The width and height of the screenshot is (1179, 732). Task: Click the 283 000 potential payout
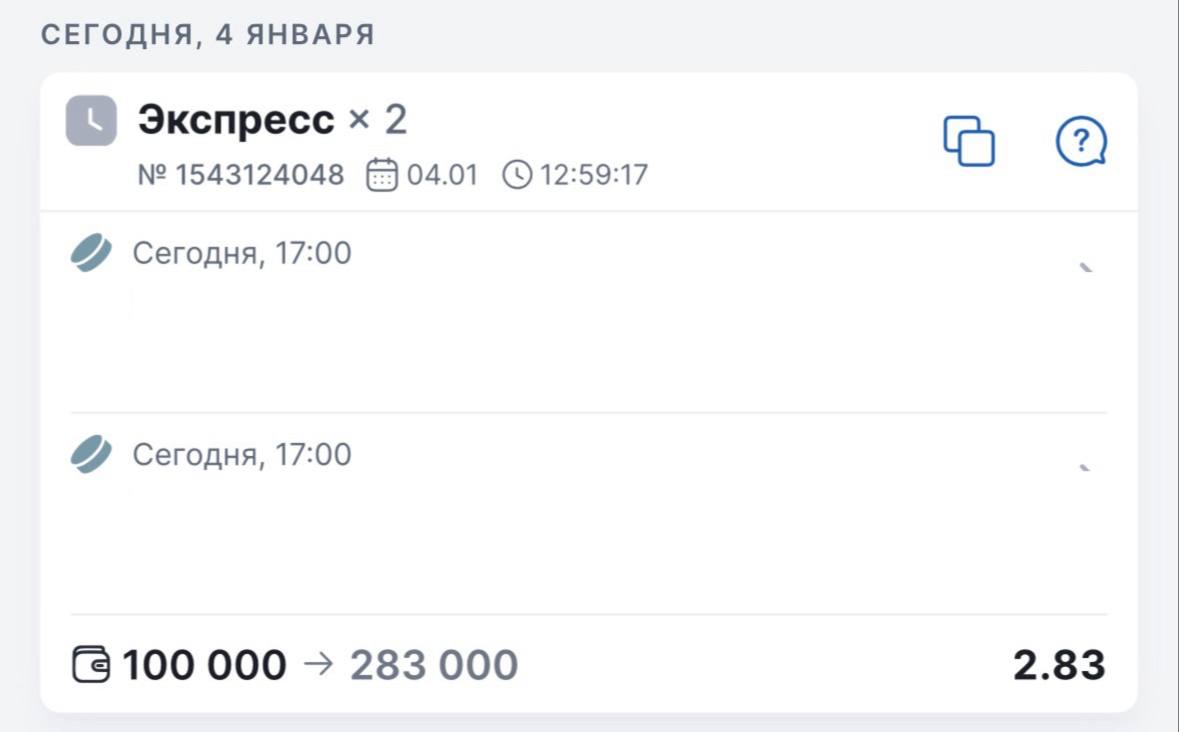pos(434,665)
